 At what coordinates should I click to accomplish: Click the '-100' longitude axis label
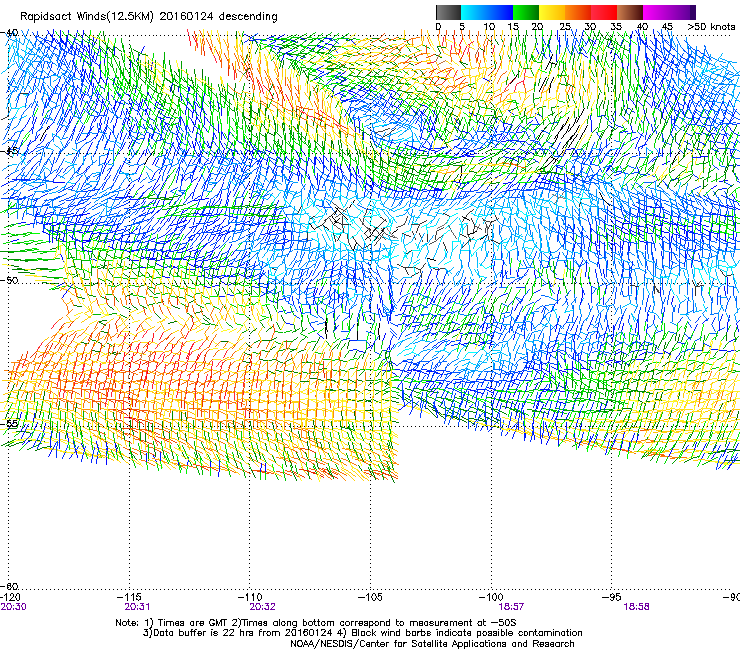click(x=491, y=597)
